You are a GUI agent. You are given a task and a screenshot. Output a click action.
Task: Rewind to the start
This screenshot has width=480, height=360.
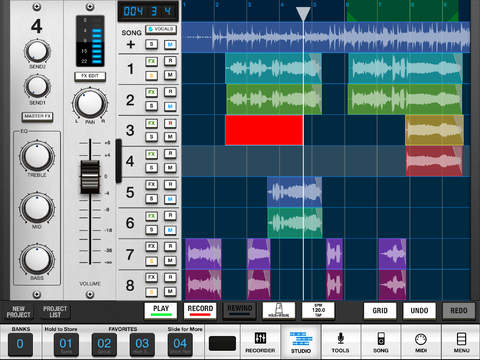click(x=239, y=310)
